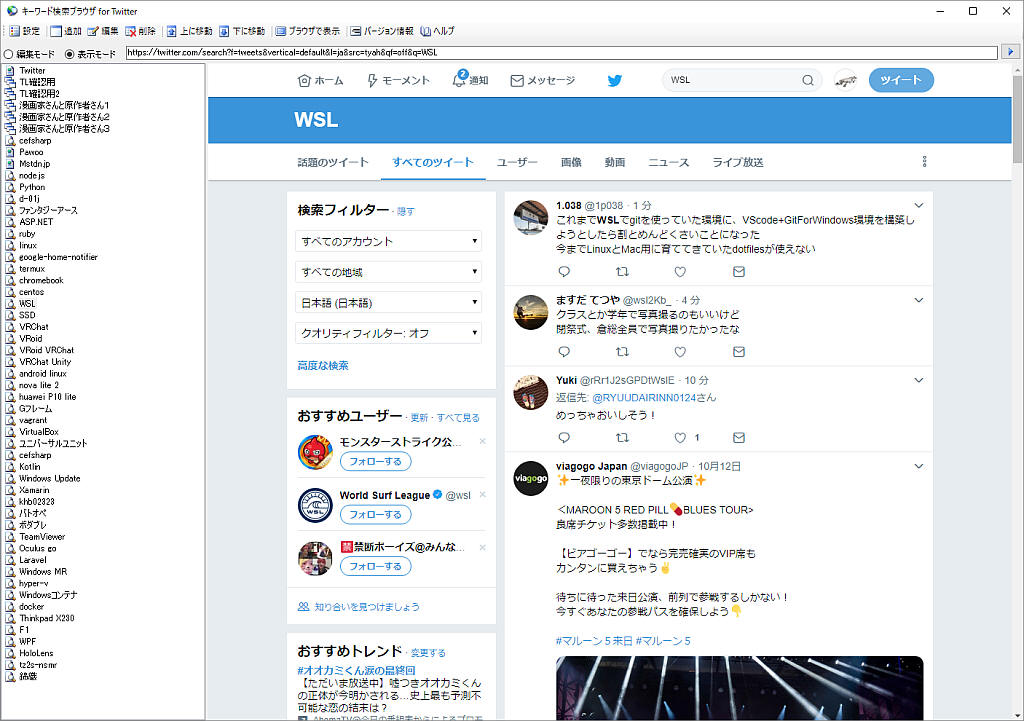Screen dimensions: 1024x721
Task: Open the すべてのアカウント filter dropdown
Action: click(388, 241)
